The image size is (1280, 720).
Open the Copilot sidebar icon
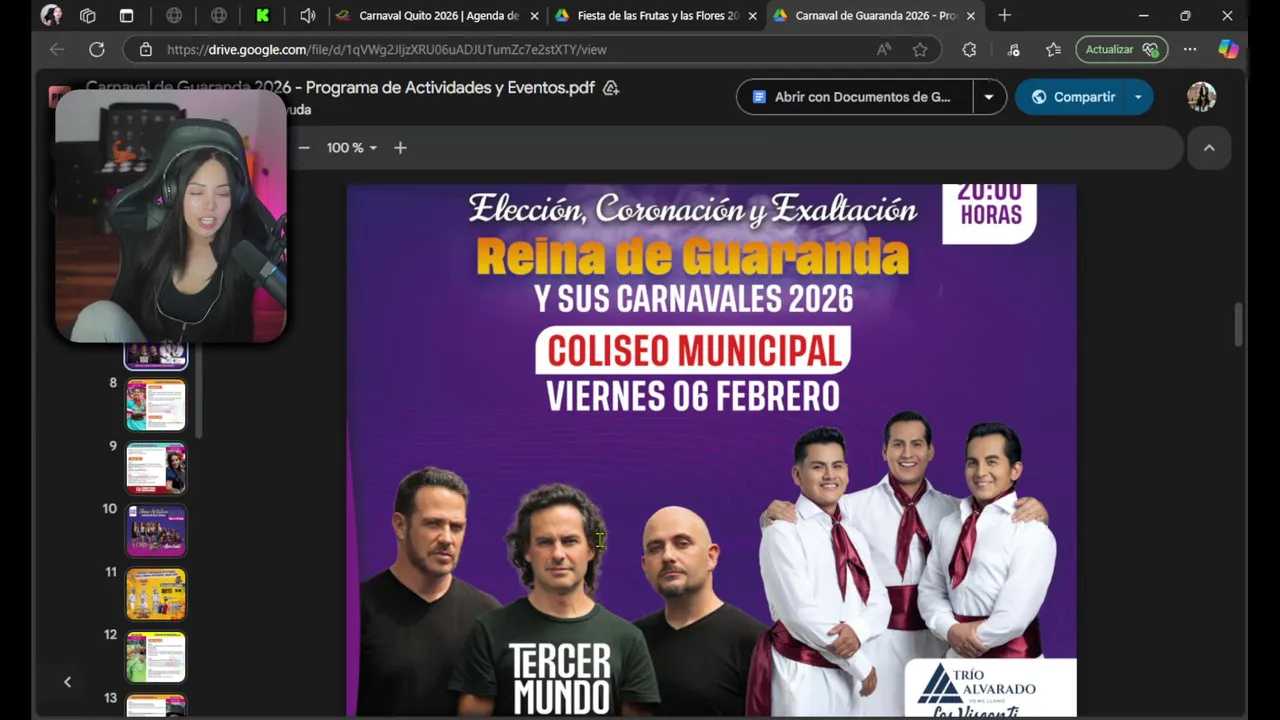point(1228,49)
